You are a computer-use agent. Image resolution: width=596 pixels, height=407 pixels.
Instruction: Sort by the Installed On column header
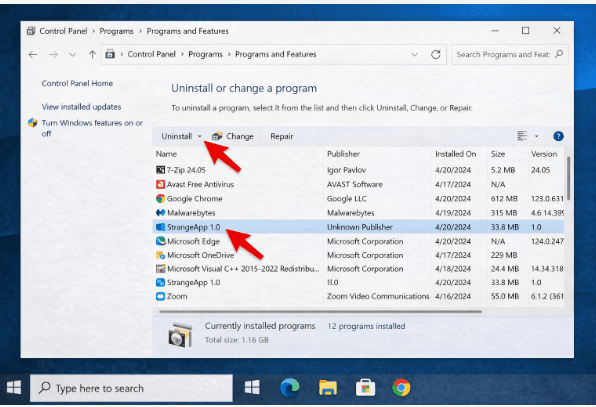(455, 154)
